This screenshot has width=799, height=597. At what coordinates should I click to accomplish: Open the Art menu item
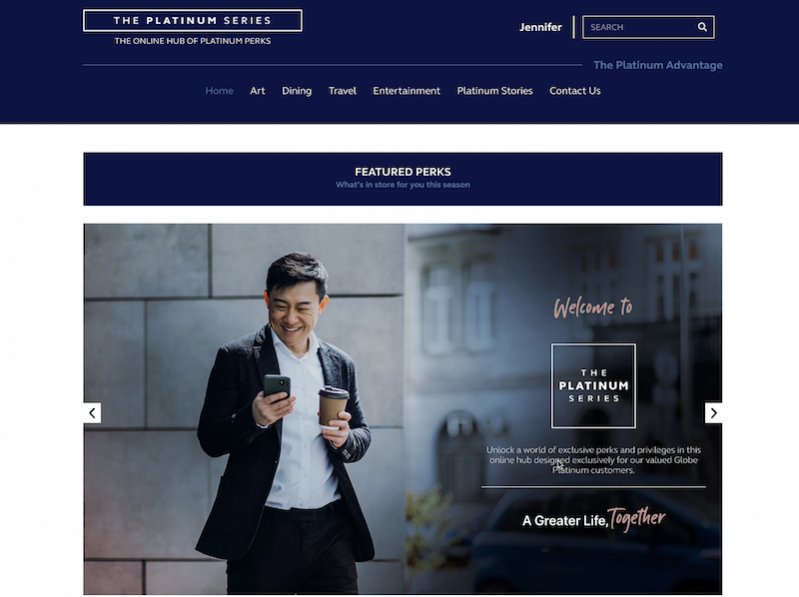[x=257, y=91]
